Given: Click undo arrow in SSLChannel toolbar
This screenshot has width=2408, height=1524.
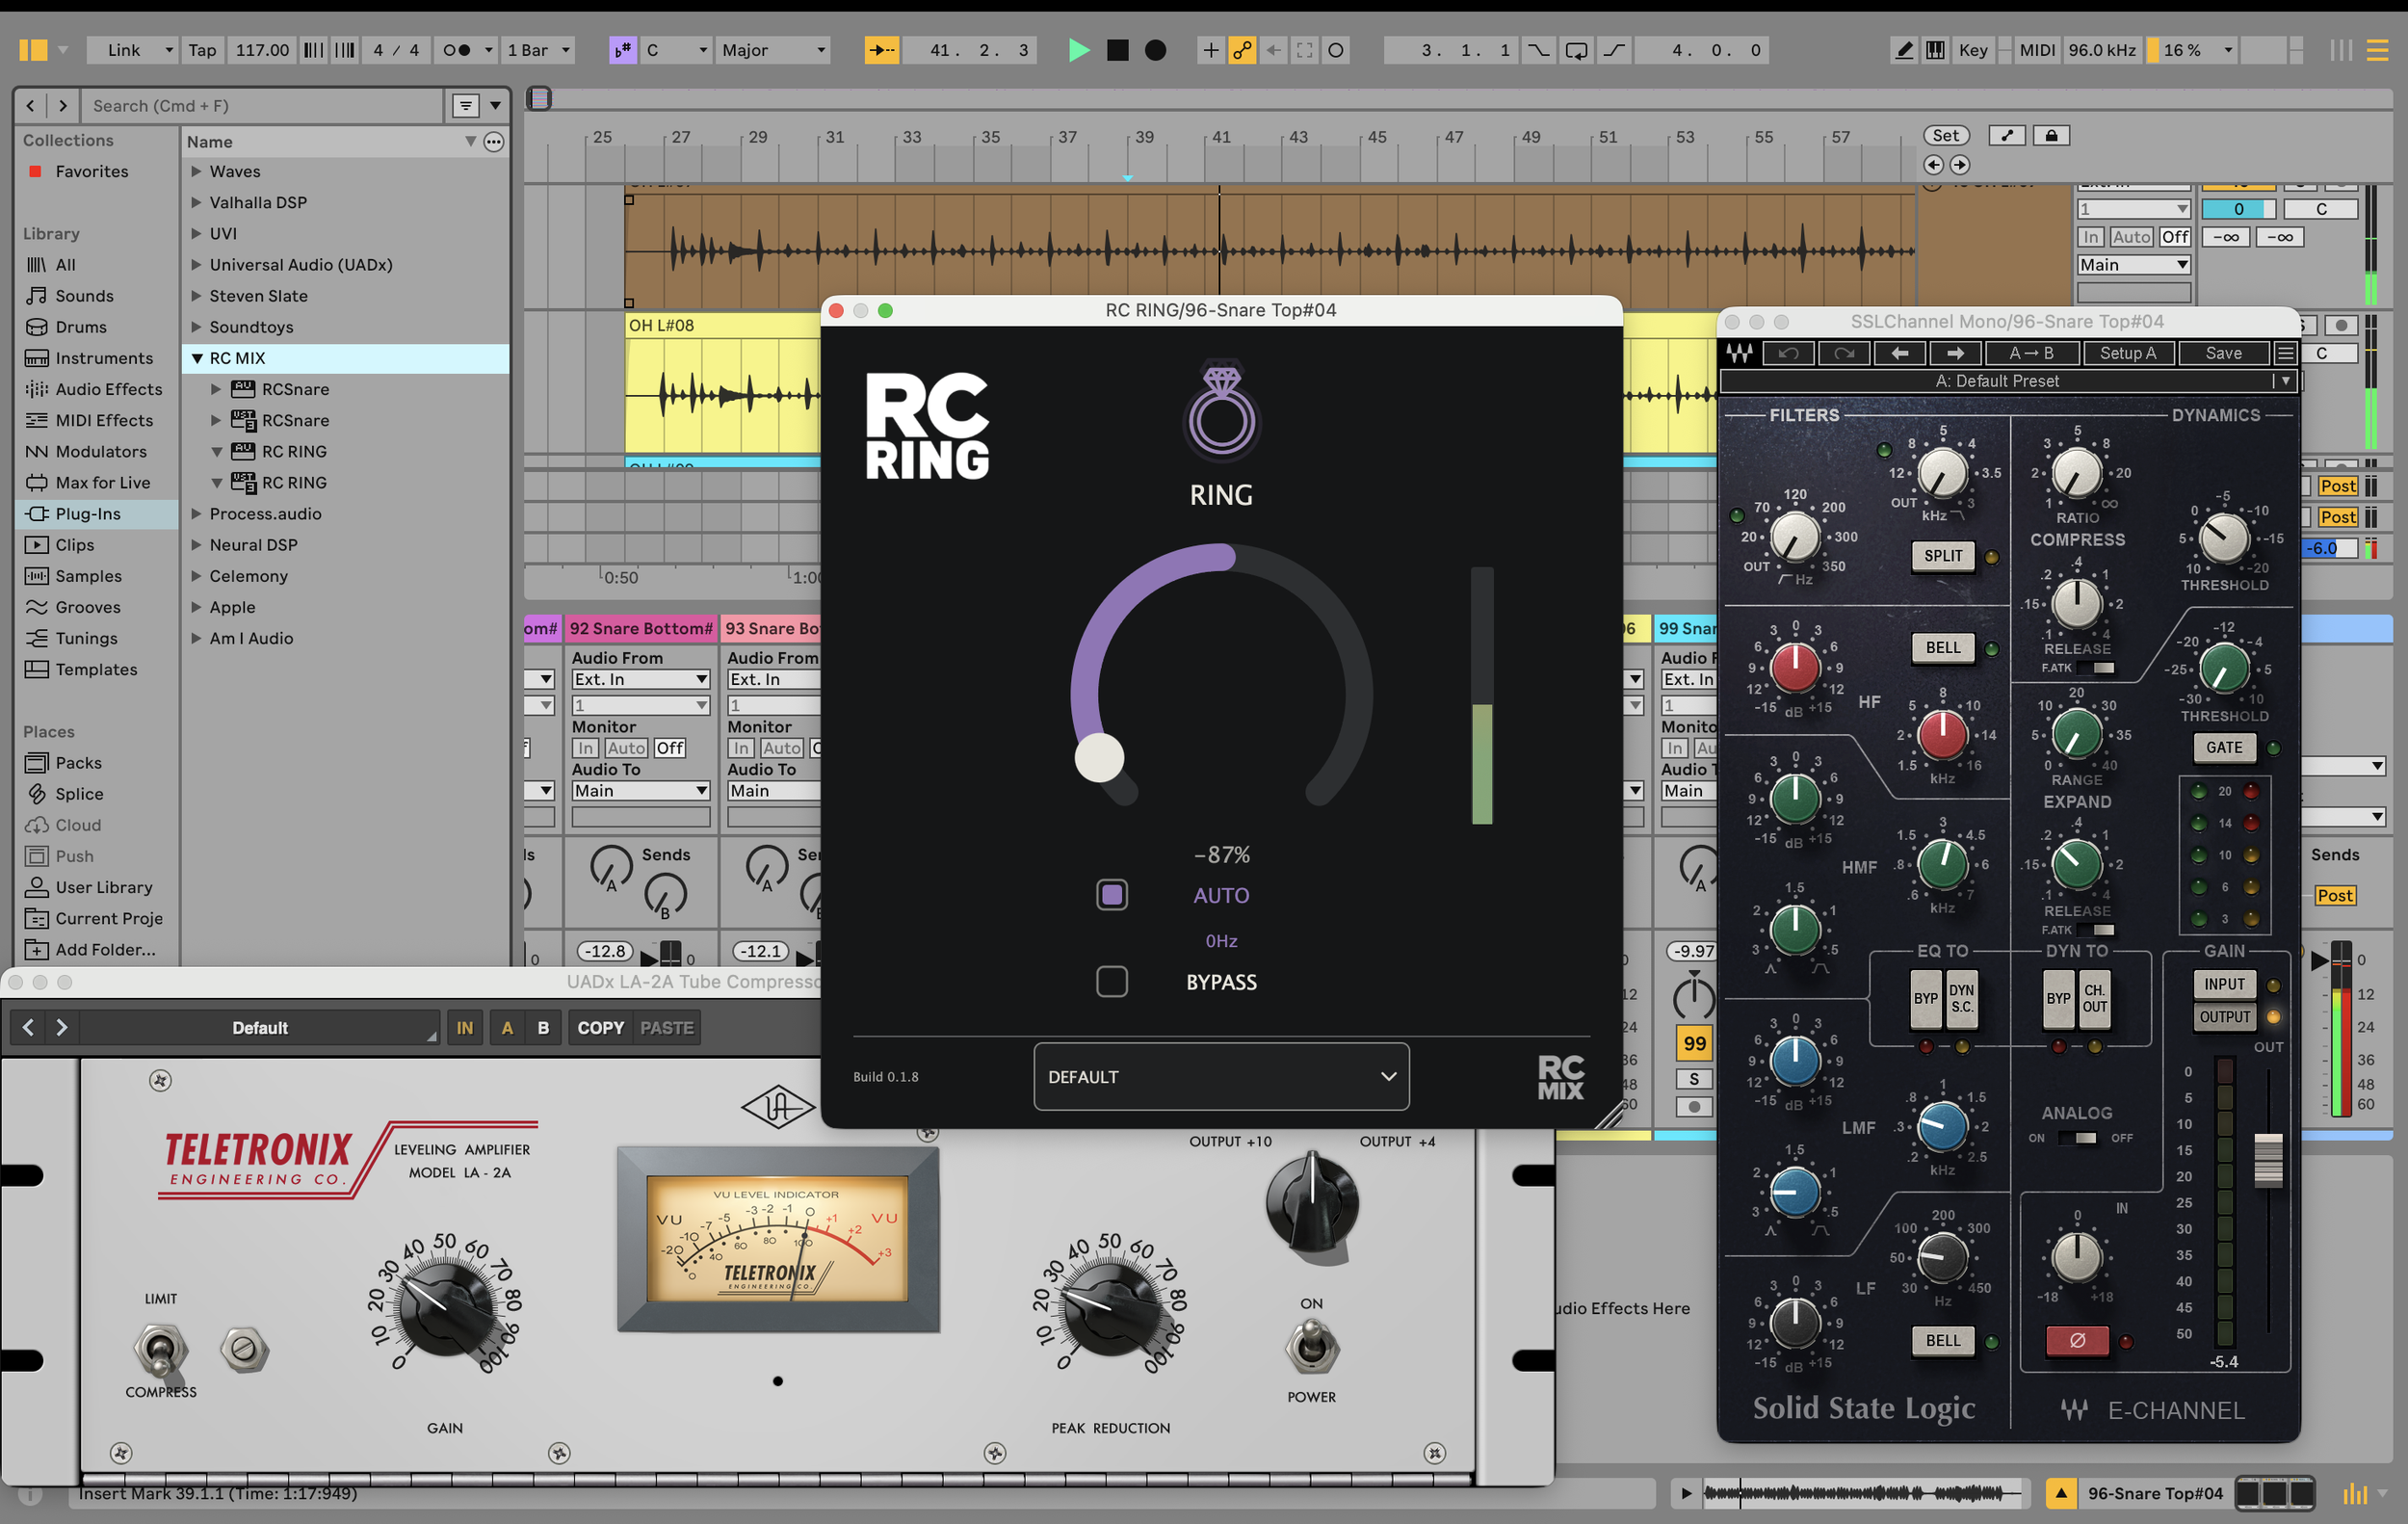Looking at the screenshot, I should click(x=1789, y=353).
